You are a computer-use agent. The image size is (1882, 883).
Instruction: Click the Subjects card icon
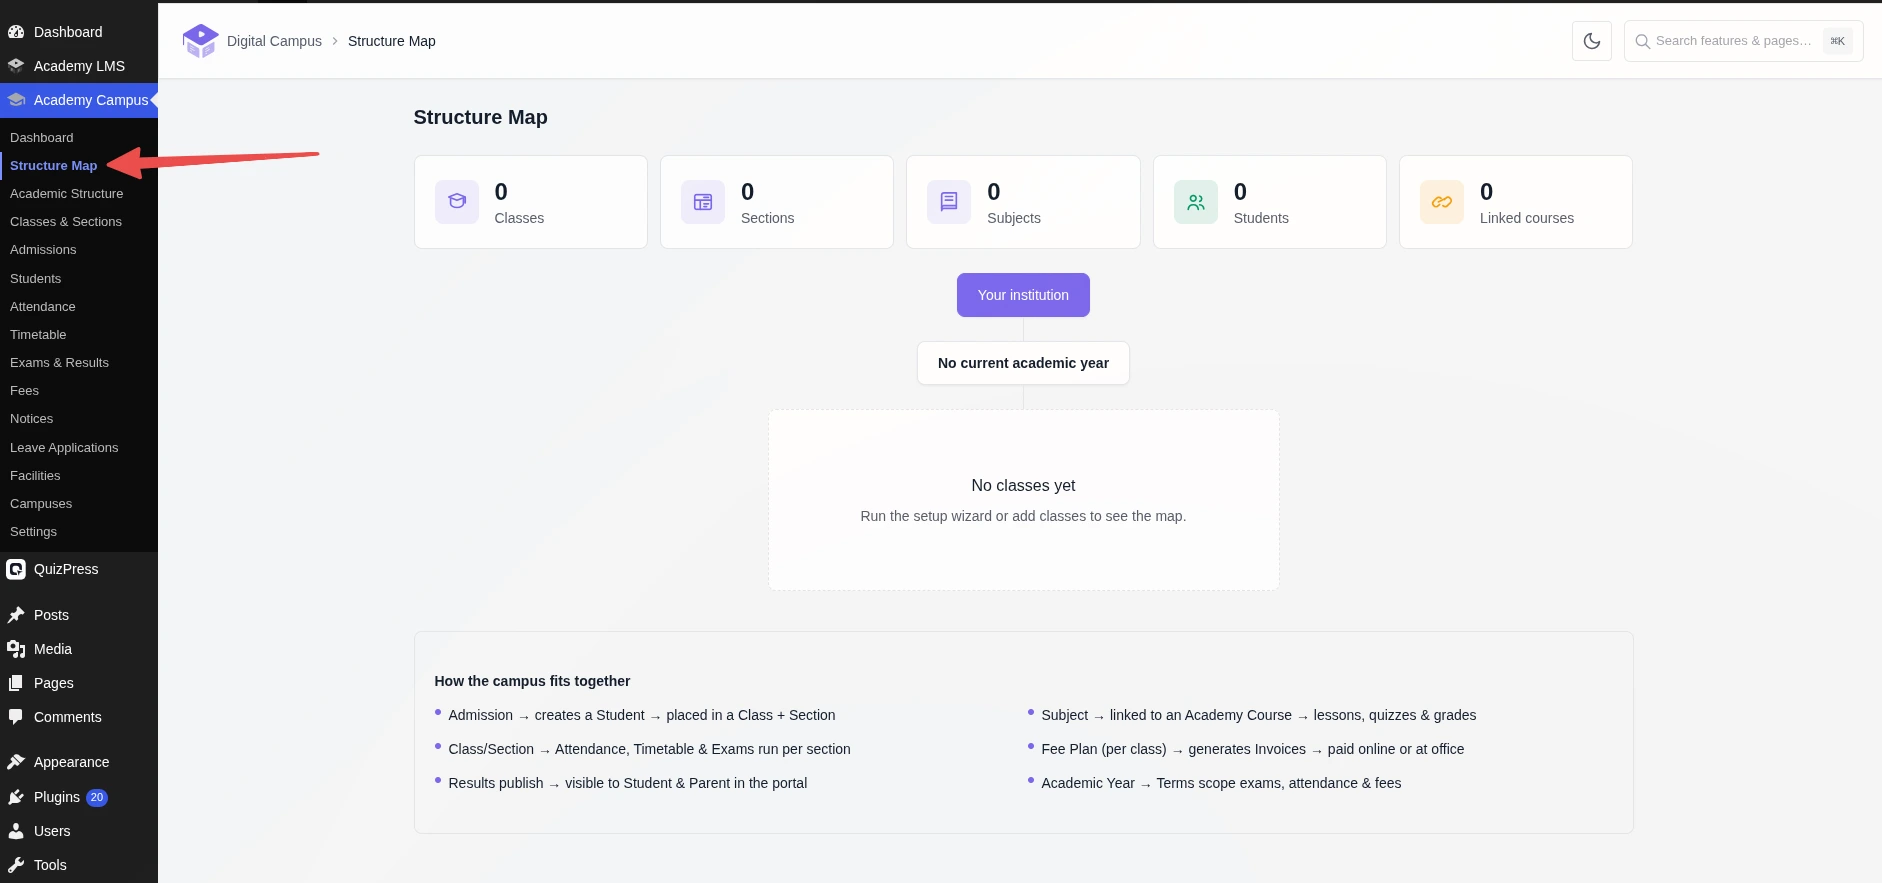(949, 202)
